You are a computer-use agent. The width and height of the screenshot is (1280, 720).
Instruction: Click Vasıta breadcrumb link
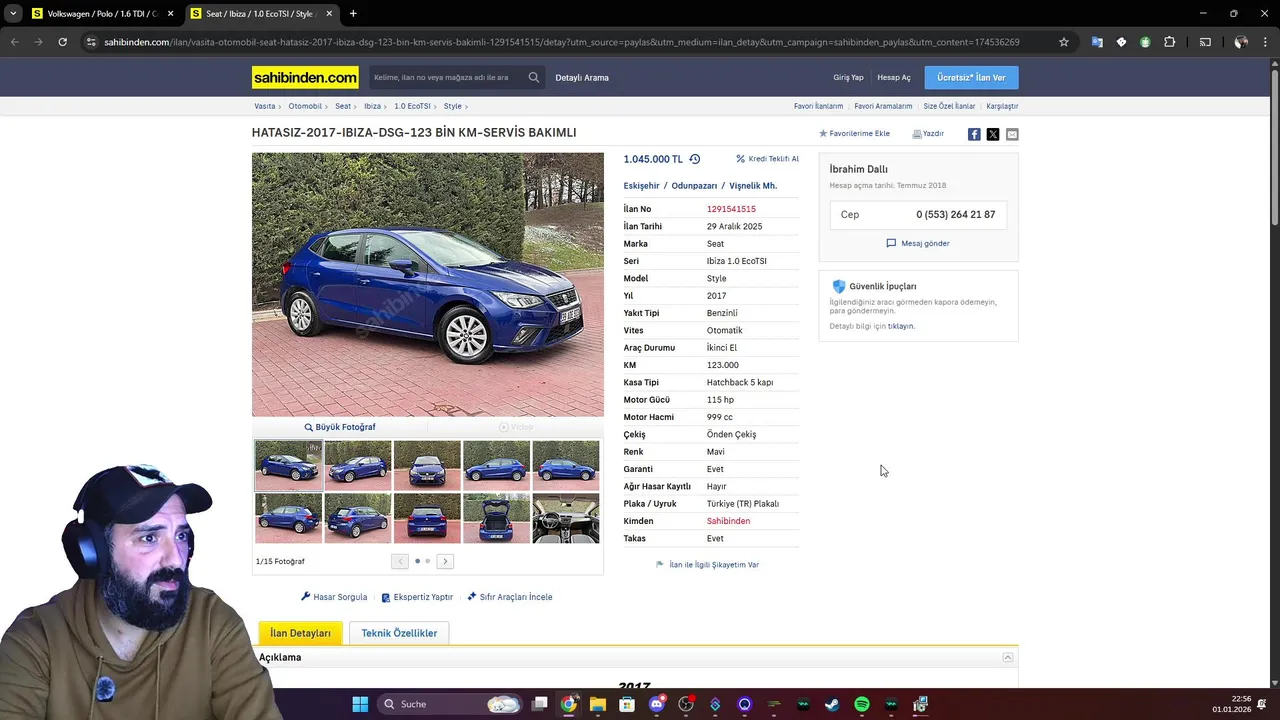point(264,106)
